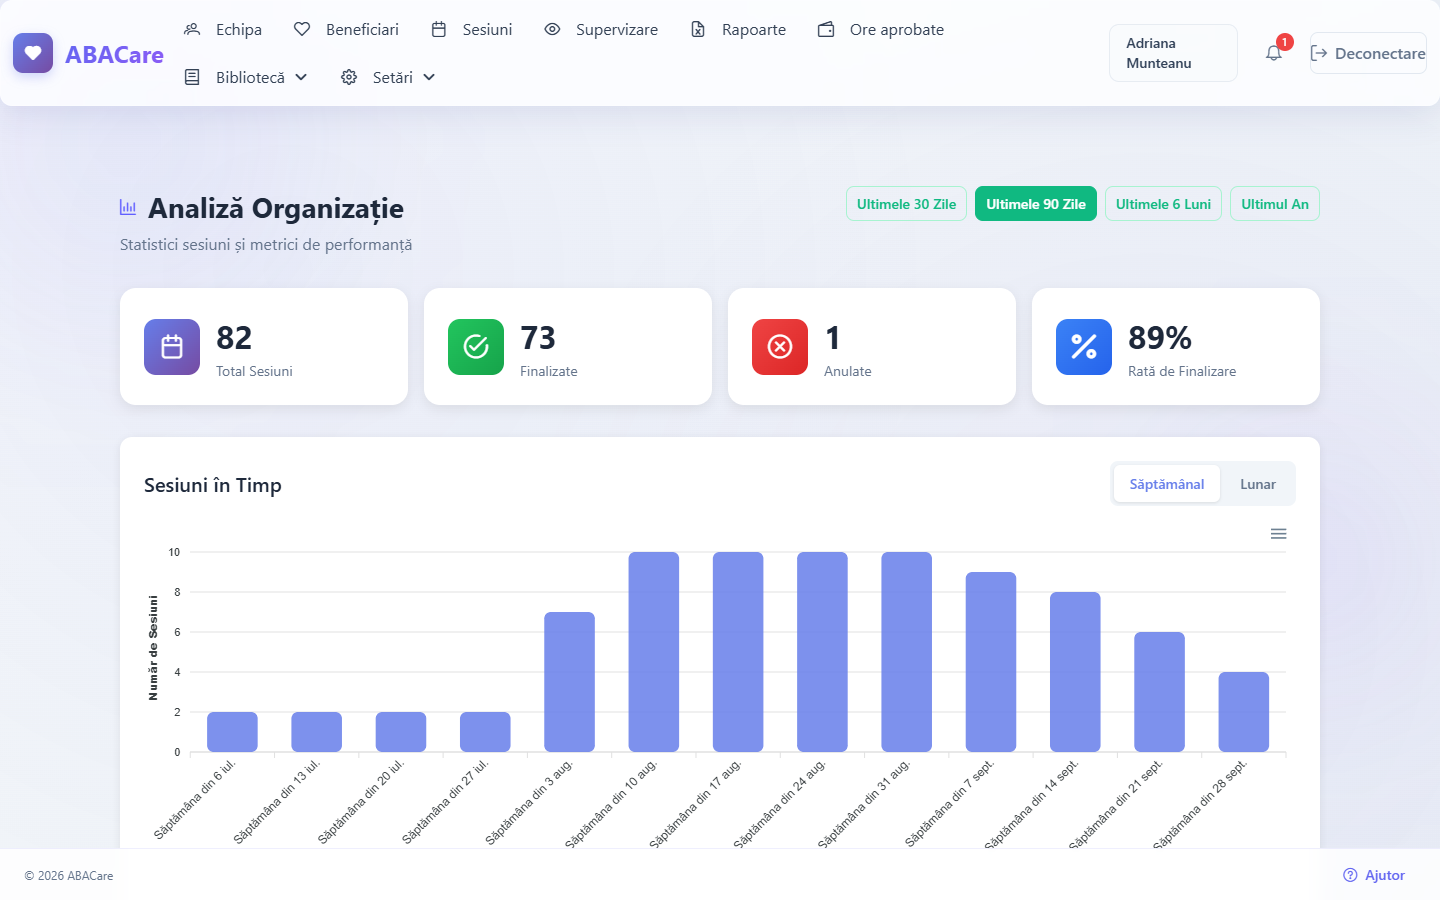Viewport: 1440px width, 900px height.
Task: Open Adriana Munteanu user profile
Action: (1173, 53)
